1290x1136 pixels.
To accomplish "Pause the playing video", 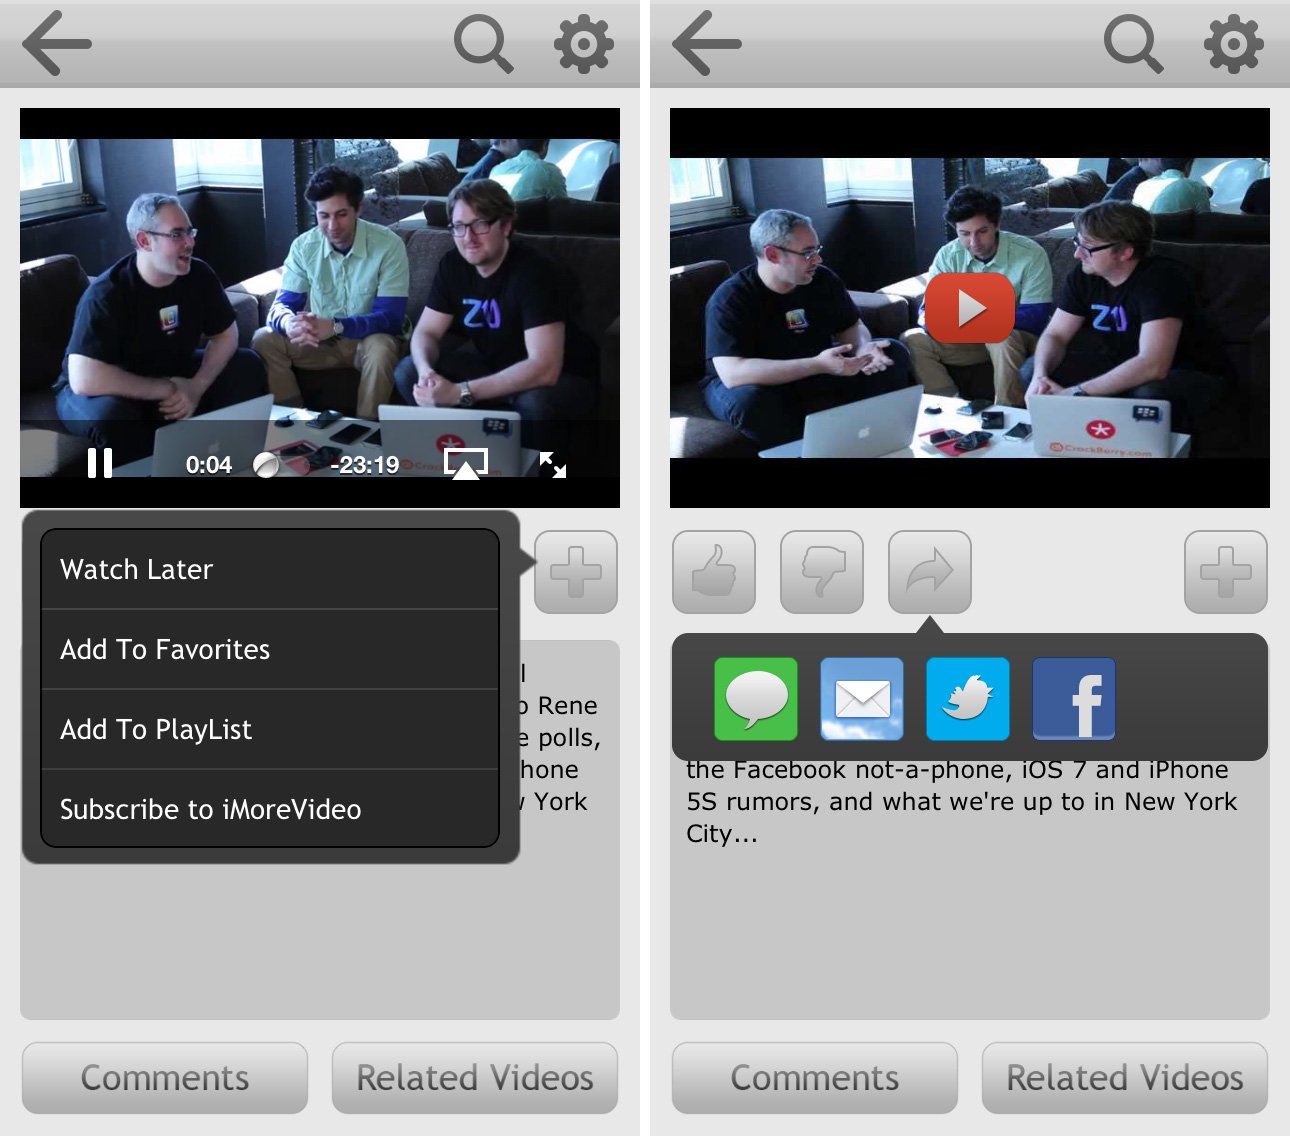I will [x=99, y=464].
